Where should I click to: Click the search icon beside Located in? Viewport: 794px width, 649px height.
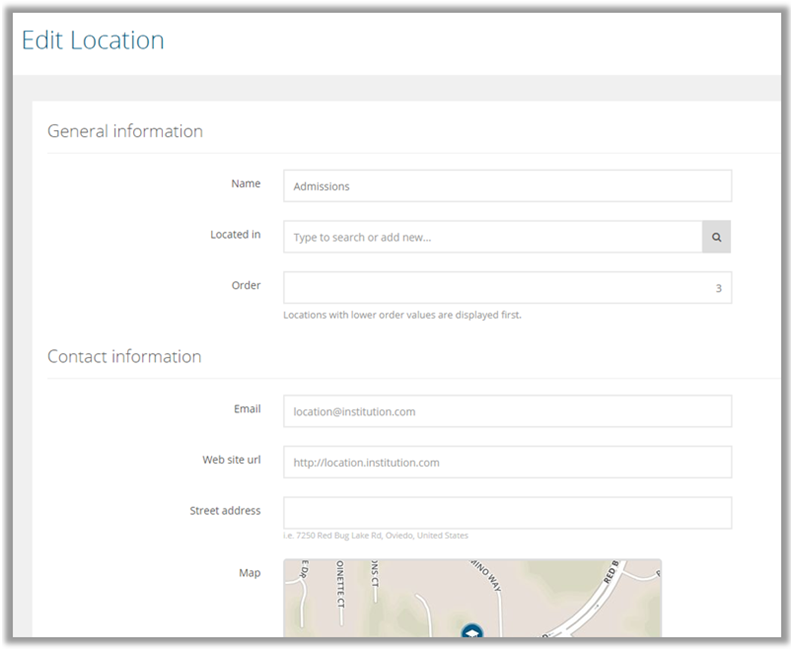[716, 237]
